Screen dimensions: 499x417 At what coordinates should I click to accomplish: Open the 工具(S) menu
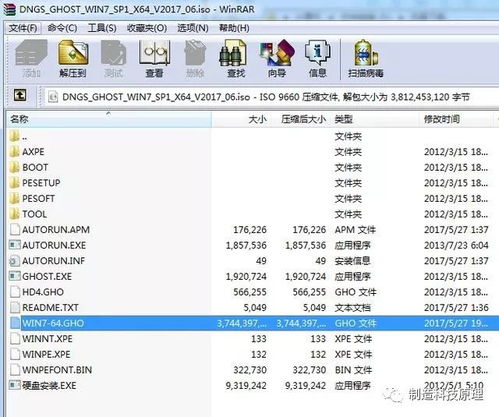[x=102, y=28]
